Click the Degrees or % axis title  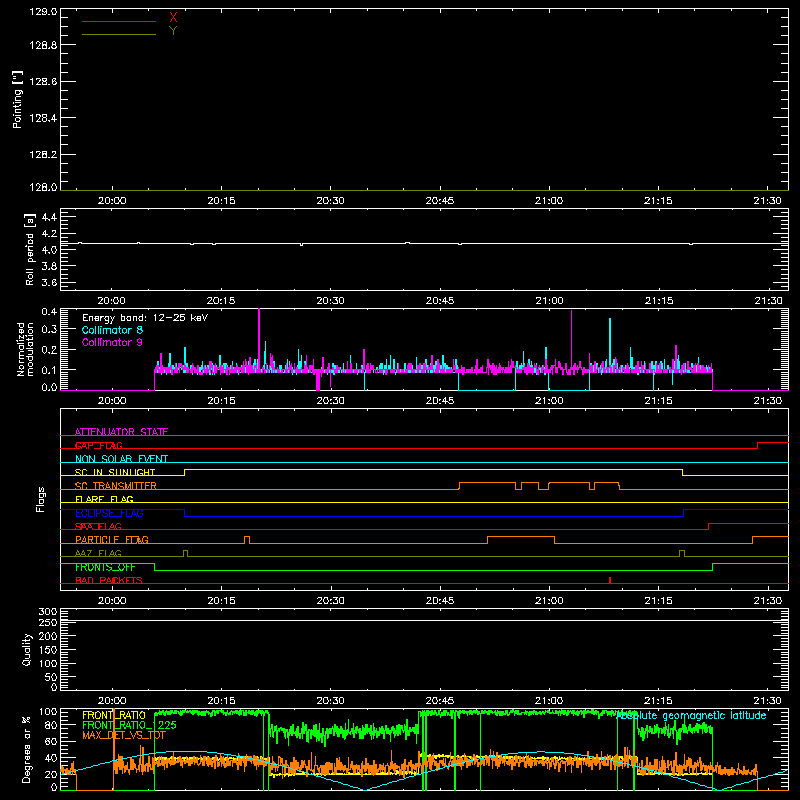tap(27, 749)
